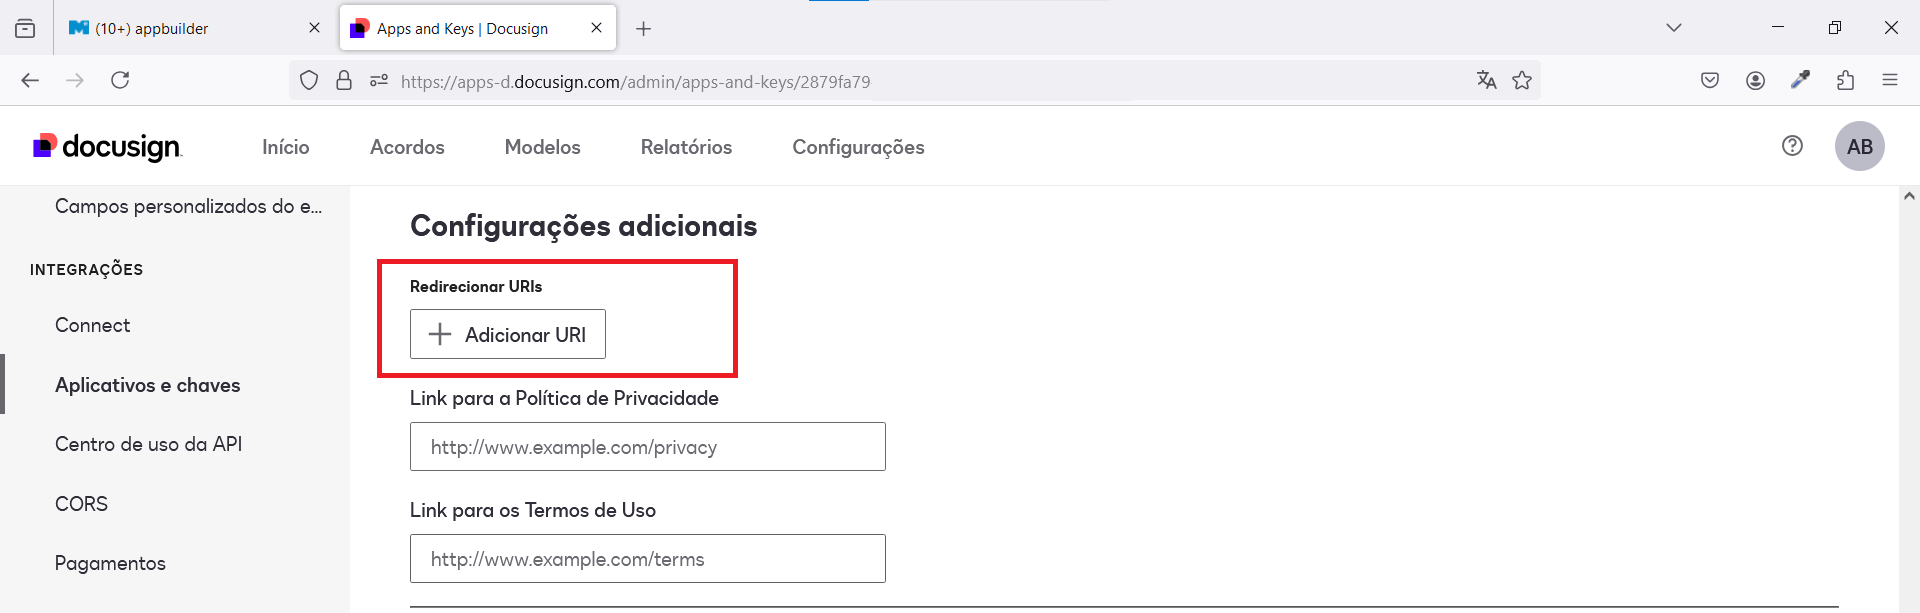
Task: Open the Firefox account icon
Action: (x=1755, y=81)
